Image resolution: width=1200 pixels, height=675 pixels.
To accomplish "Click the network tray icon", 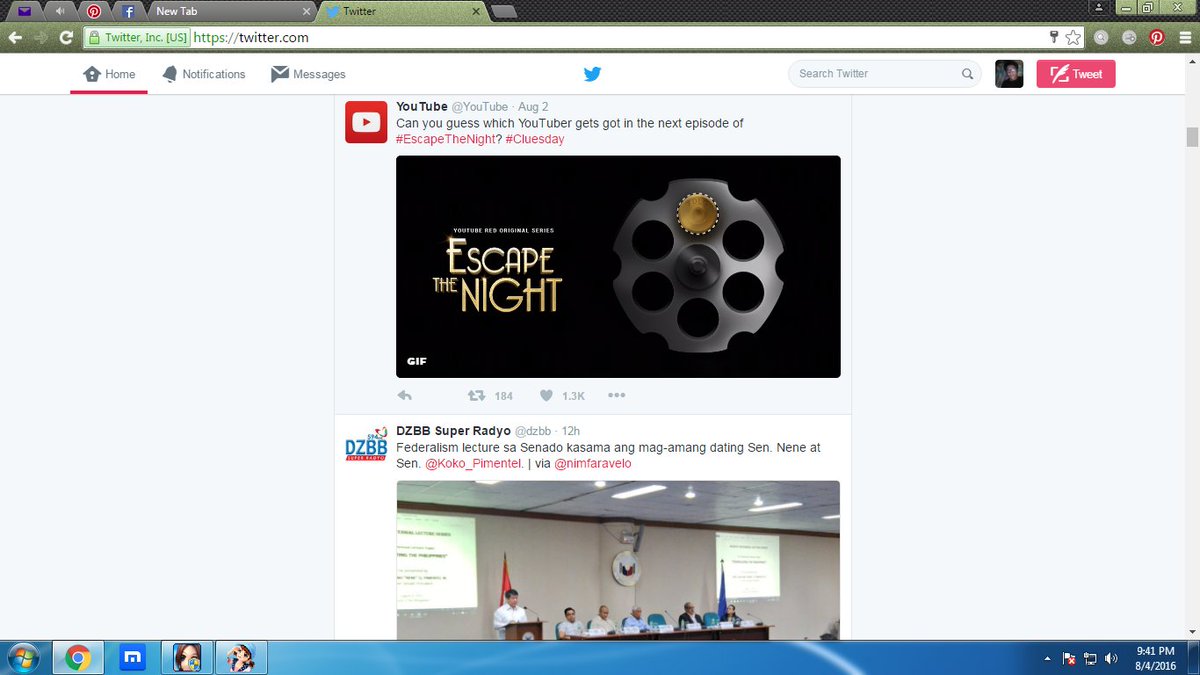I will 1090,658.
